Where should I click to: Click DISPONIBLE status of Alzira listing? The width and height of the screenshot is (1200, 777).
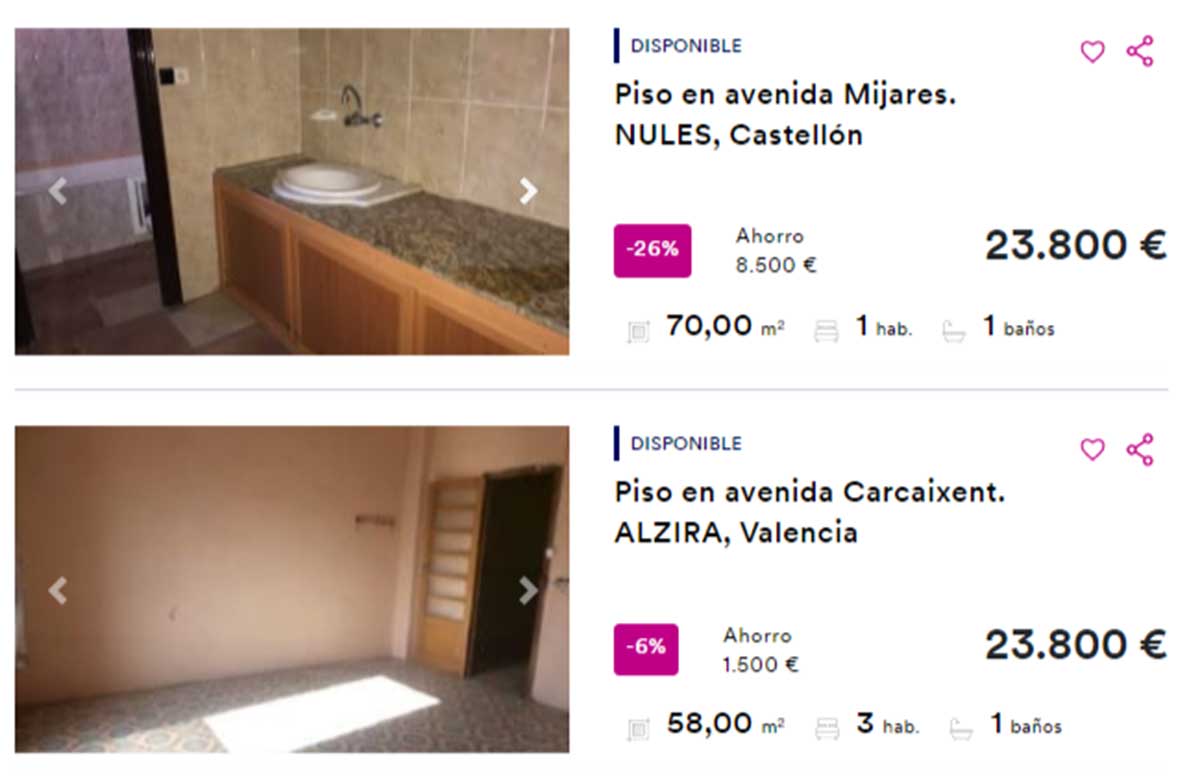coord(686,443)
